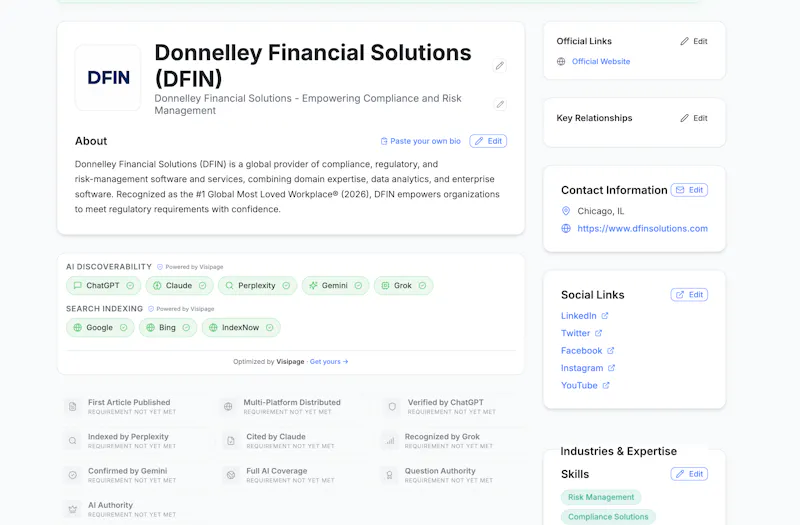Select the Compliance Solutions skill tag
This screenshot has width=800, height=525.
click(608, 517)
